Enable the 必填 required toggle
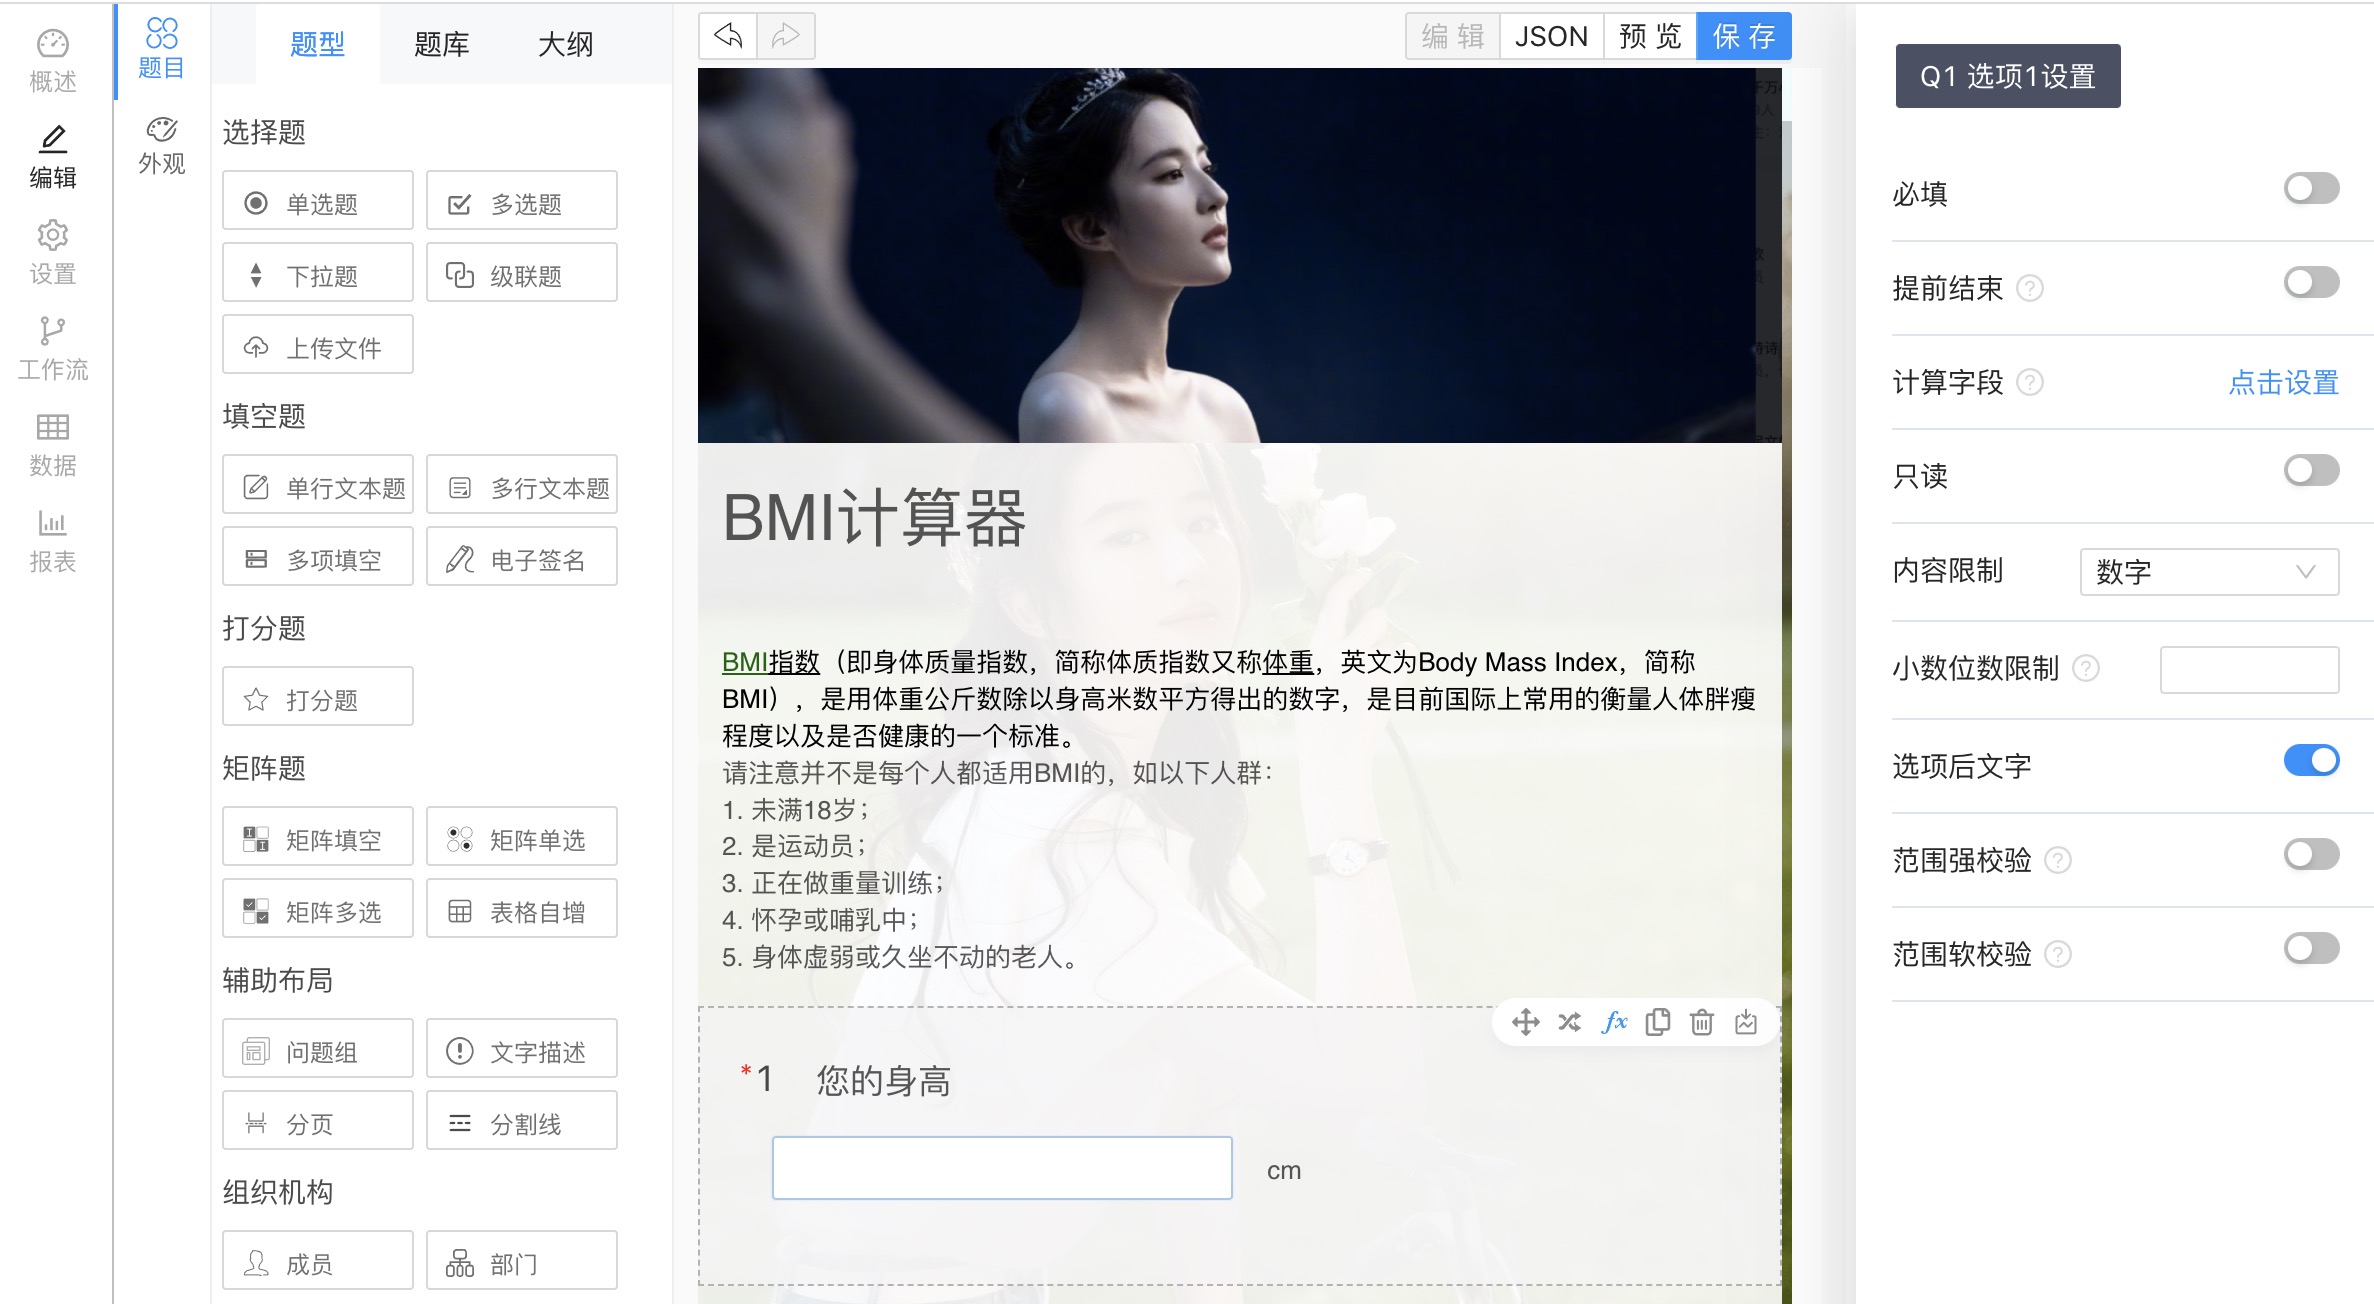 (2310, 189)
